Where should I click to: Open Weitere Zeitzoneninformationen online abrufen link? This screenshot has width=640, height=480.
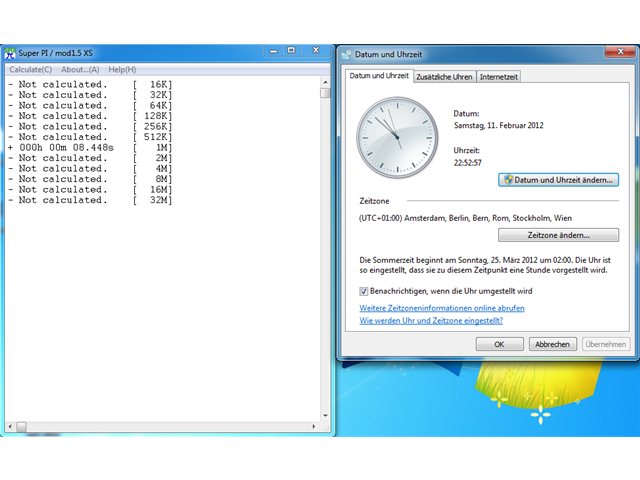(x=442, y=308)
